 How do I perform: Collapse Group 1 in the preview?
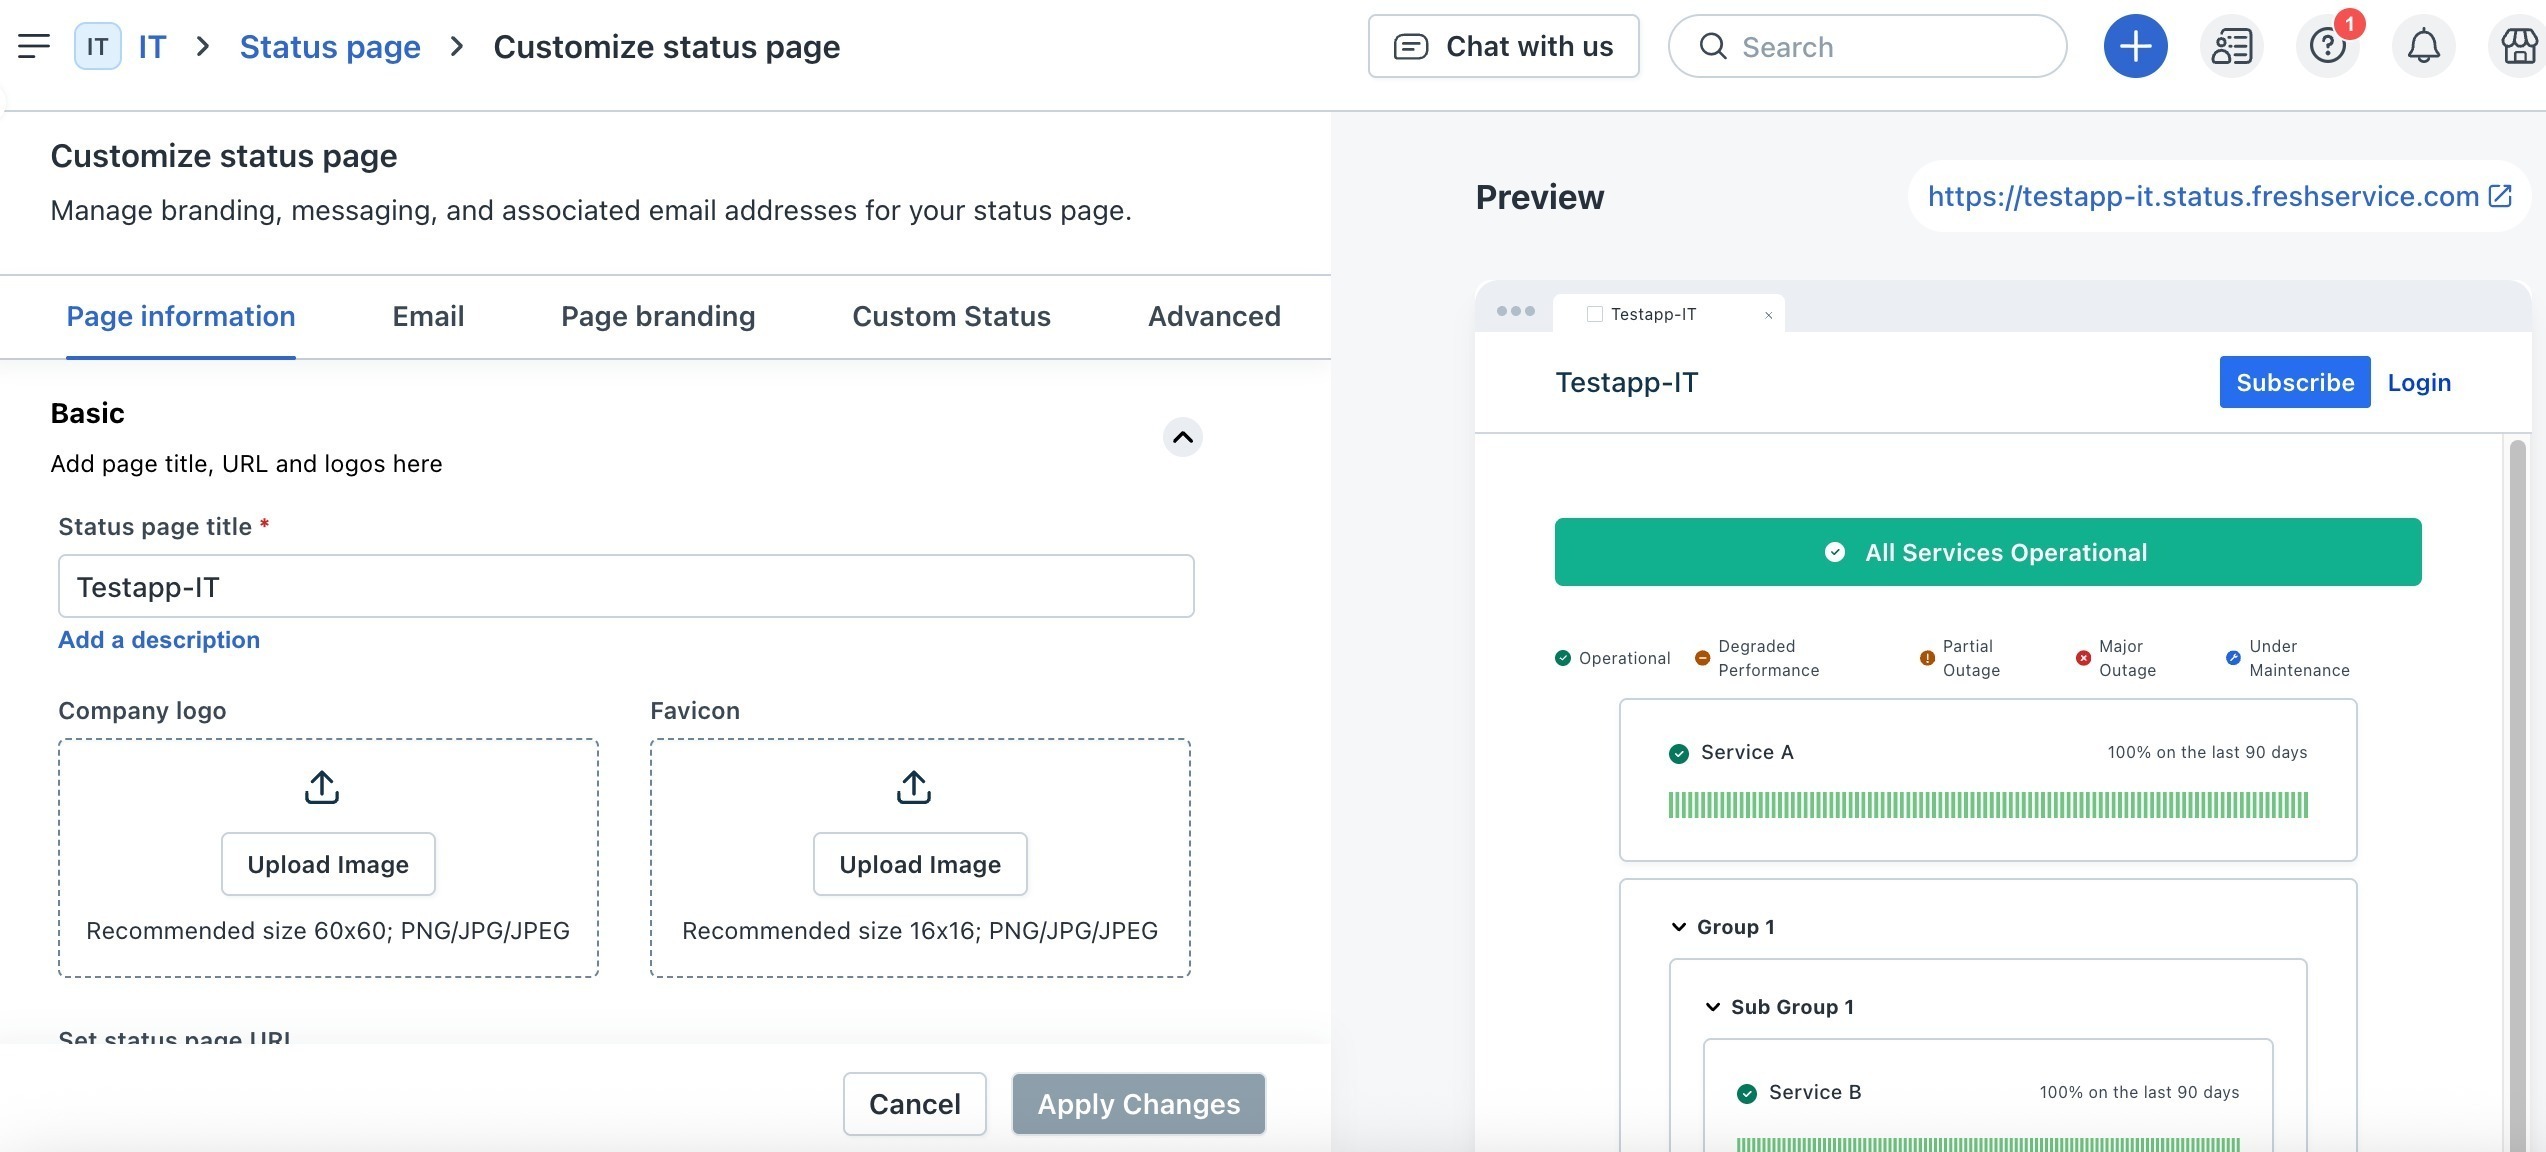click(x=1679, y=927)
